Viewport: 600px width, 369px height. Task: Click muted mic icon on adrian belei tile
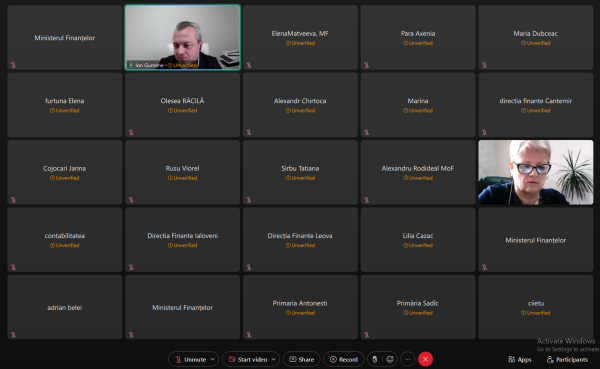point(13,335)
